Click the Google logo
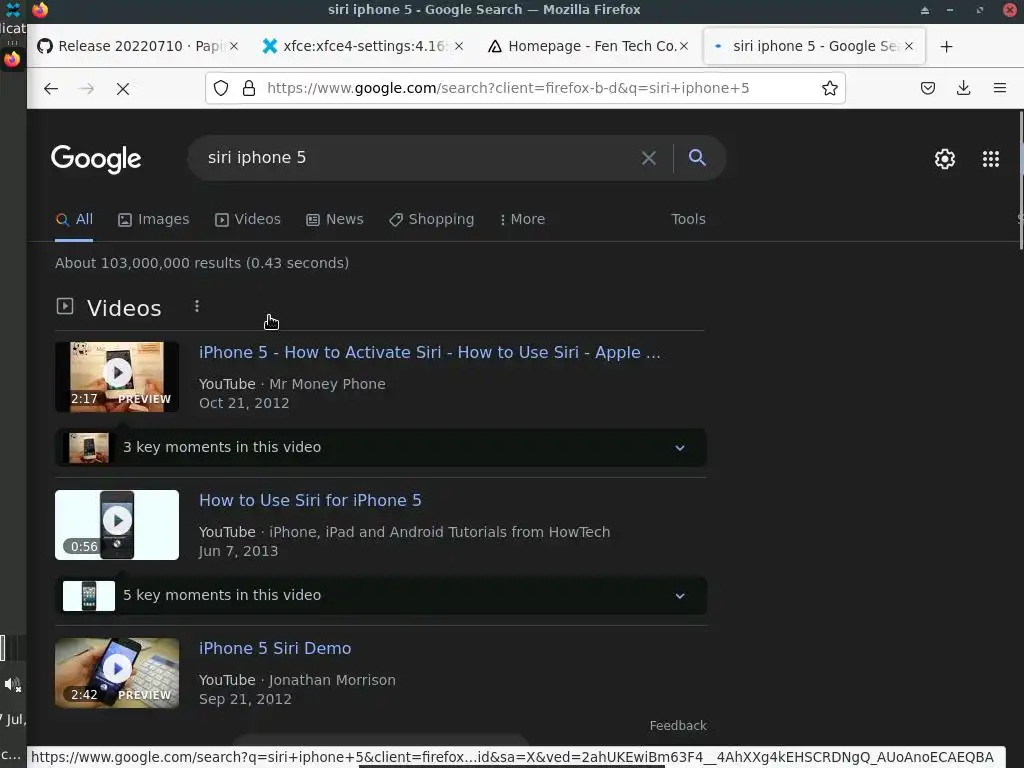1024x768 pixels. pyautogui.click(x=96, y=159)
